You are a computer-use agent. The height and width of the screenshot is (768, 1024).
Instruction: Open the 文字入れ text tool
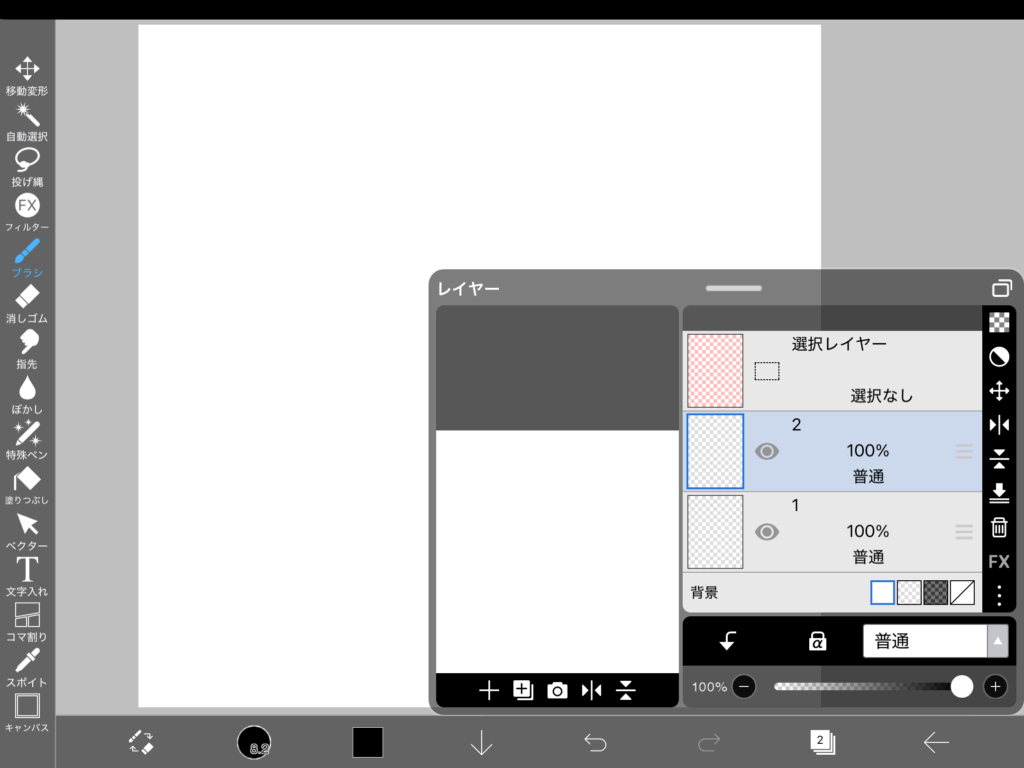click(27, 575)
